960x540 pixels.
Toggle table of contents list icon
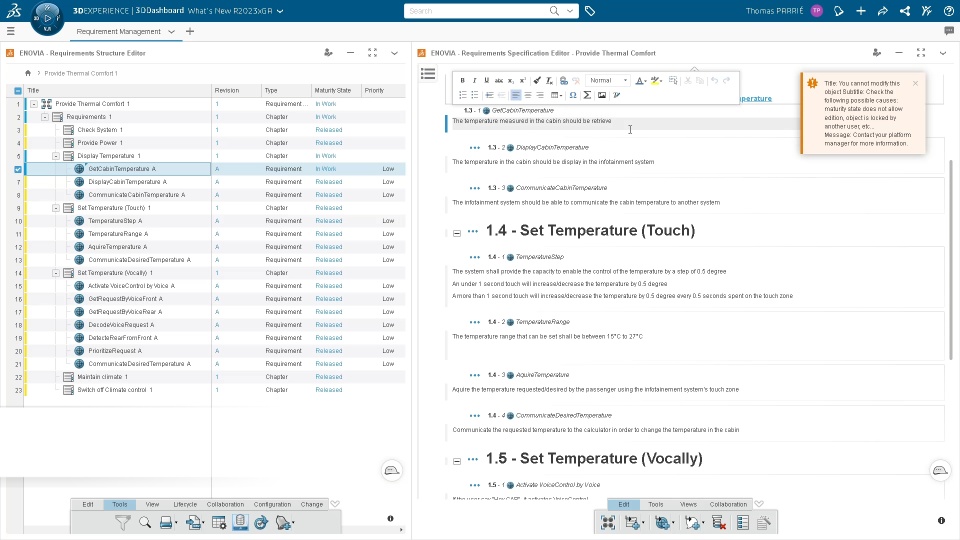point(428,74)
